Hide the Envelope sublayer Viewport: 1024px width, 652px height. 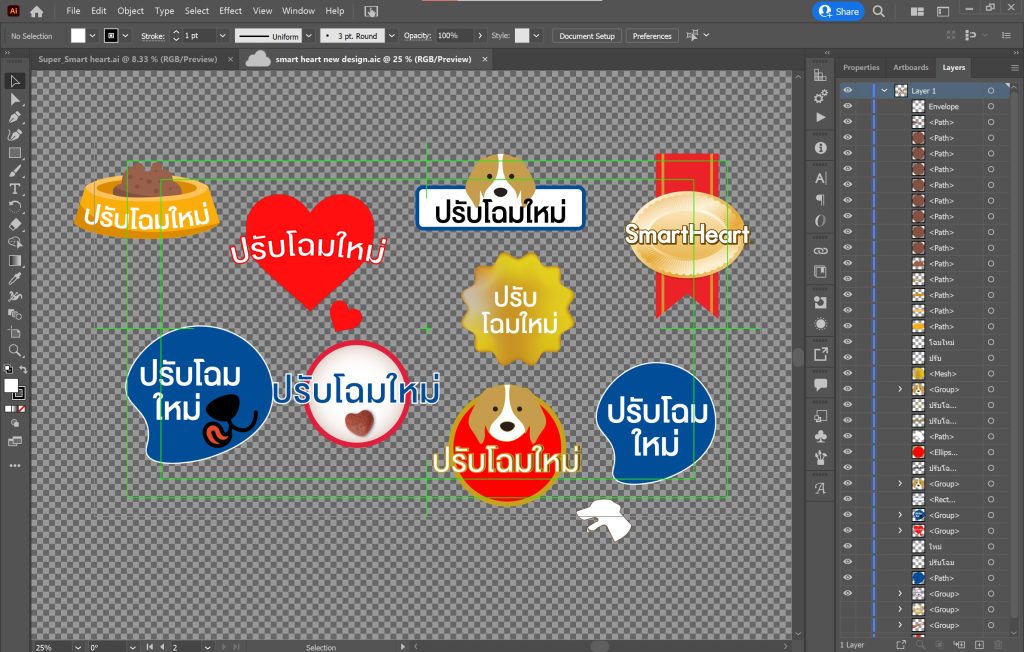pyautogui.click(x=848, y=106)
